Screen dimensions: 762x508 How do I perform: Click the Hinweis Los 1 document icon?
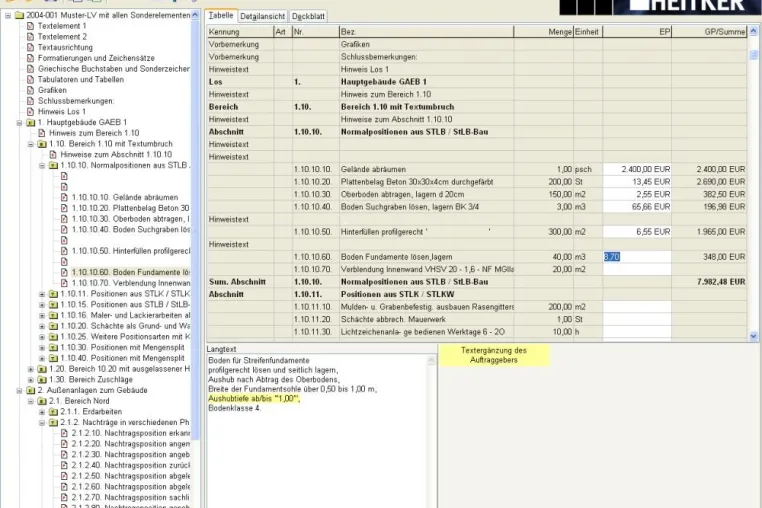pos(30,111)
